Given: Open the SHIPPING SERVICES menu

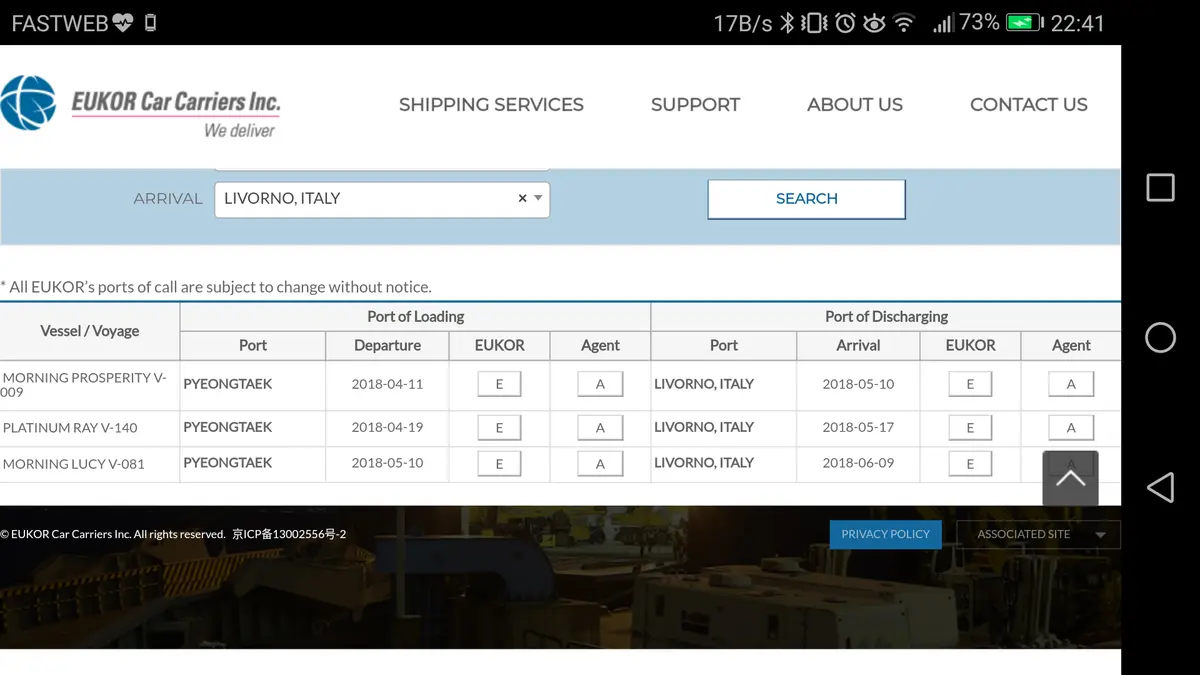Looking at the screenshot, I should [491, 104].
